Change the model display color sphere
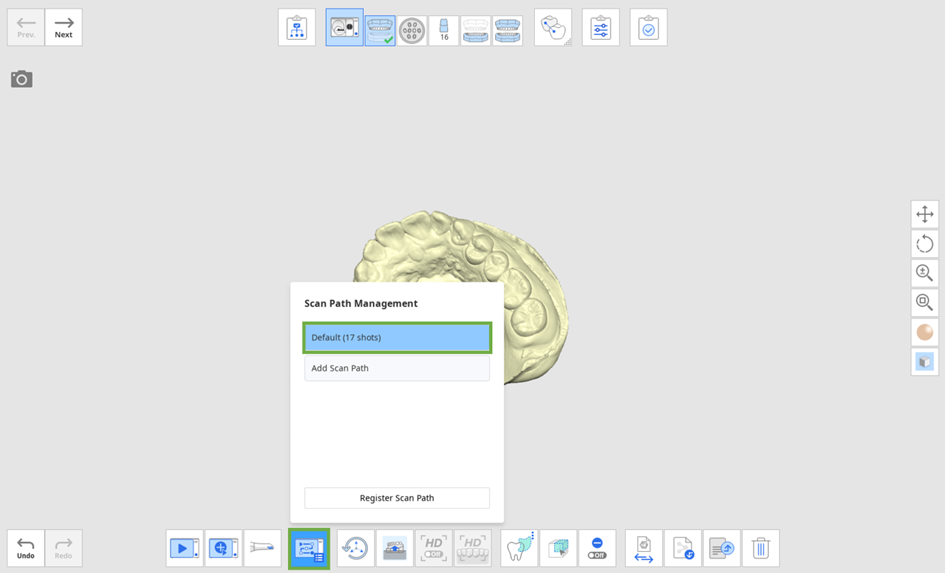This screenshot has height=573, width=945. (x=925, y=332)
